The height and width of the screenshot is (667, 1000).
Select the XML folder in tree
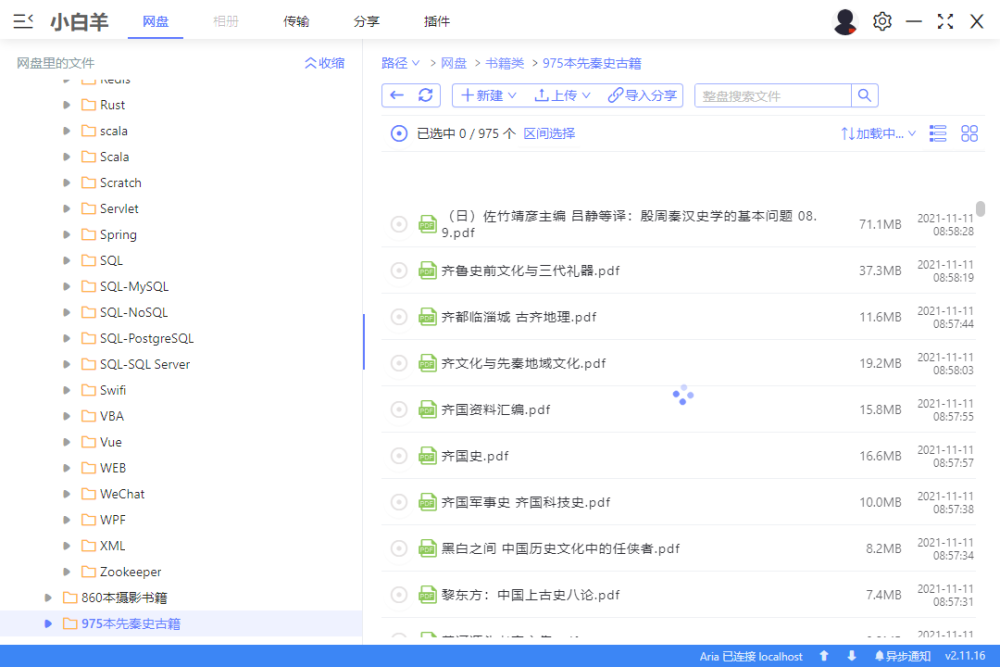pos(112,546)
